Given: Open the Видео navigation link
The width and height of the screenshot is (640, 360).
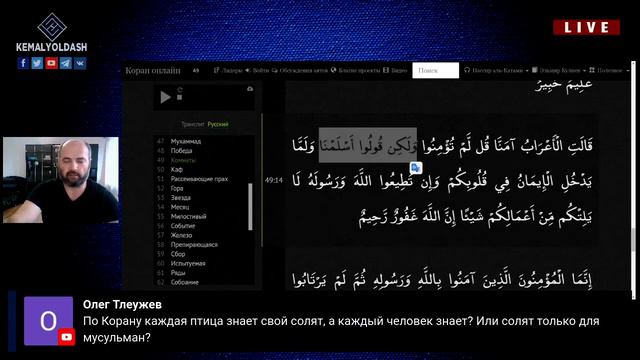Looking at the screenshot, I should click(x=395, y=71).
